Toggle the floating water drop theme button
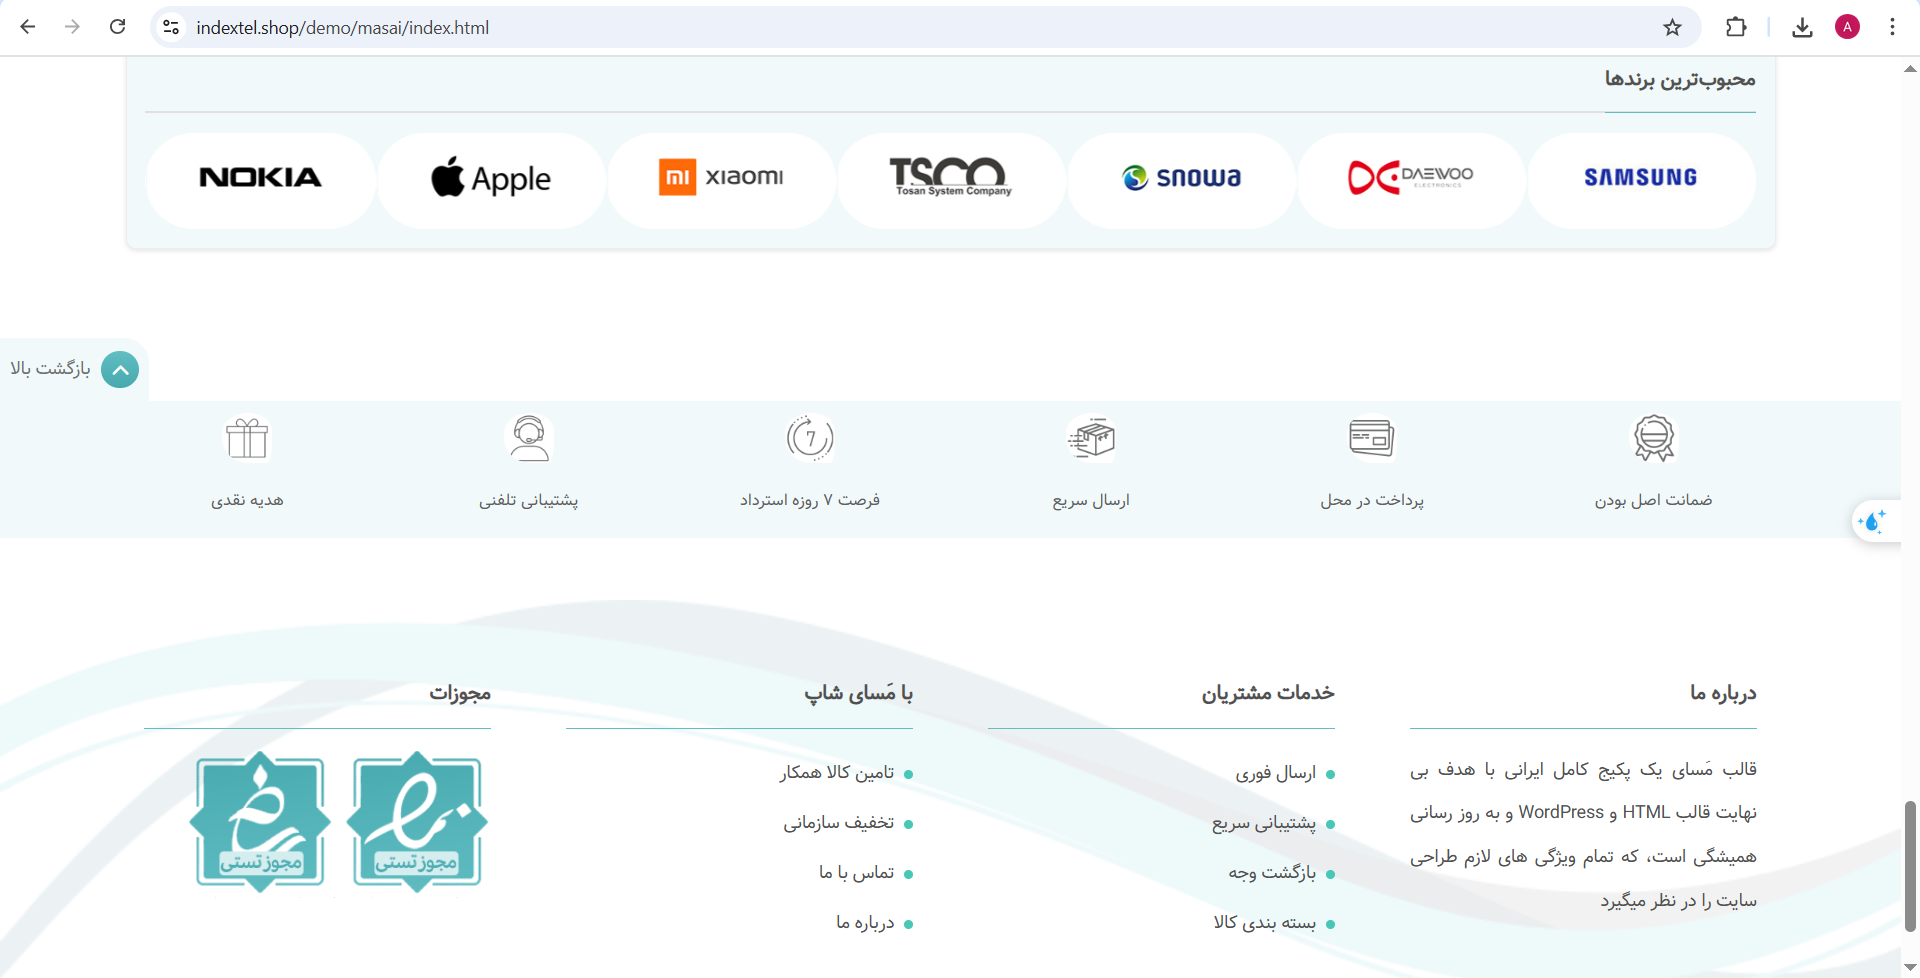 point(1872,521)
